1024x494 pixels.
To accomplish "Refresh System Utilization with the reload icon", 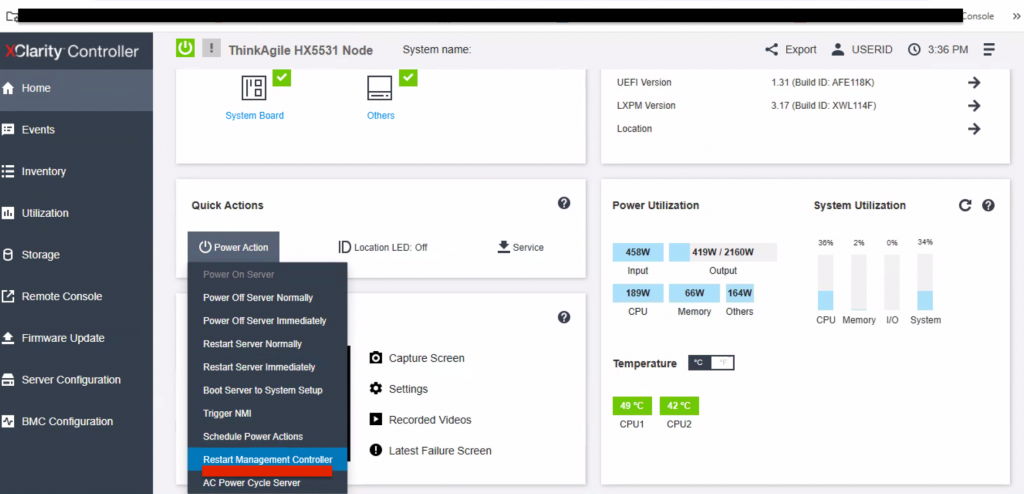I will 965,205.
